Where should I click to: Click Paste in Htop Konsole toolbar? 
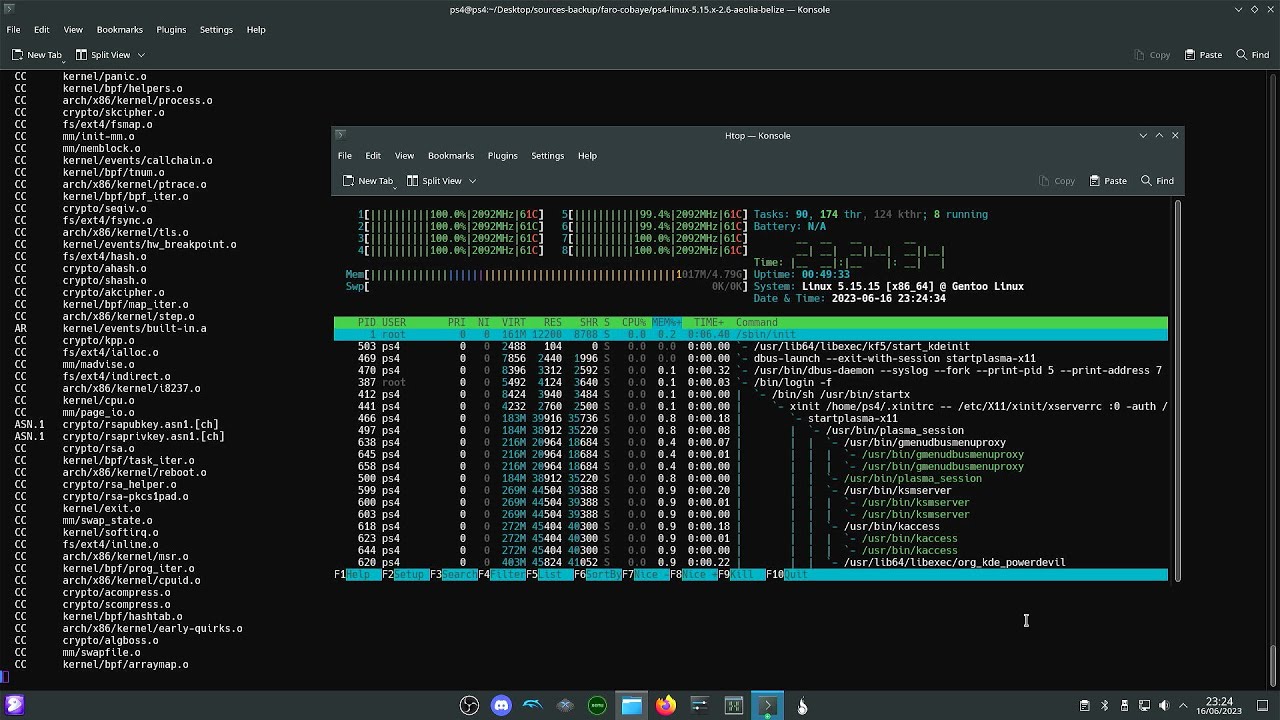click(1108, 181)
